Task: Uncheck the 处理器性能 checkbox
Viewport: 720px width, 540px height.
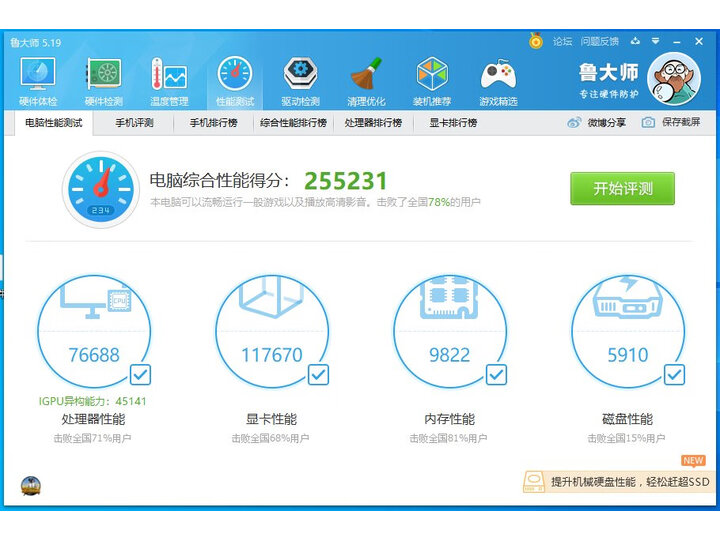Action: 141,375
